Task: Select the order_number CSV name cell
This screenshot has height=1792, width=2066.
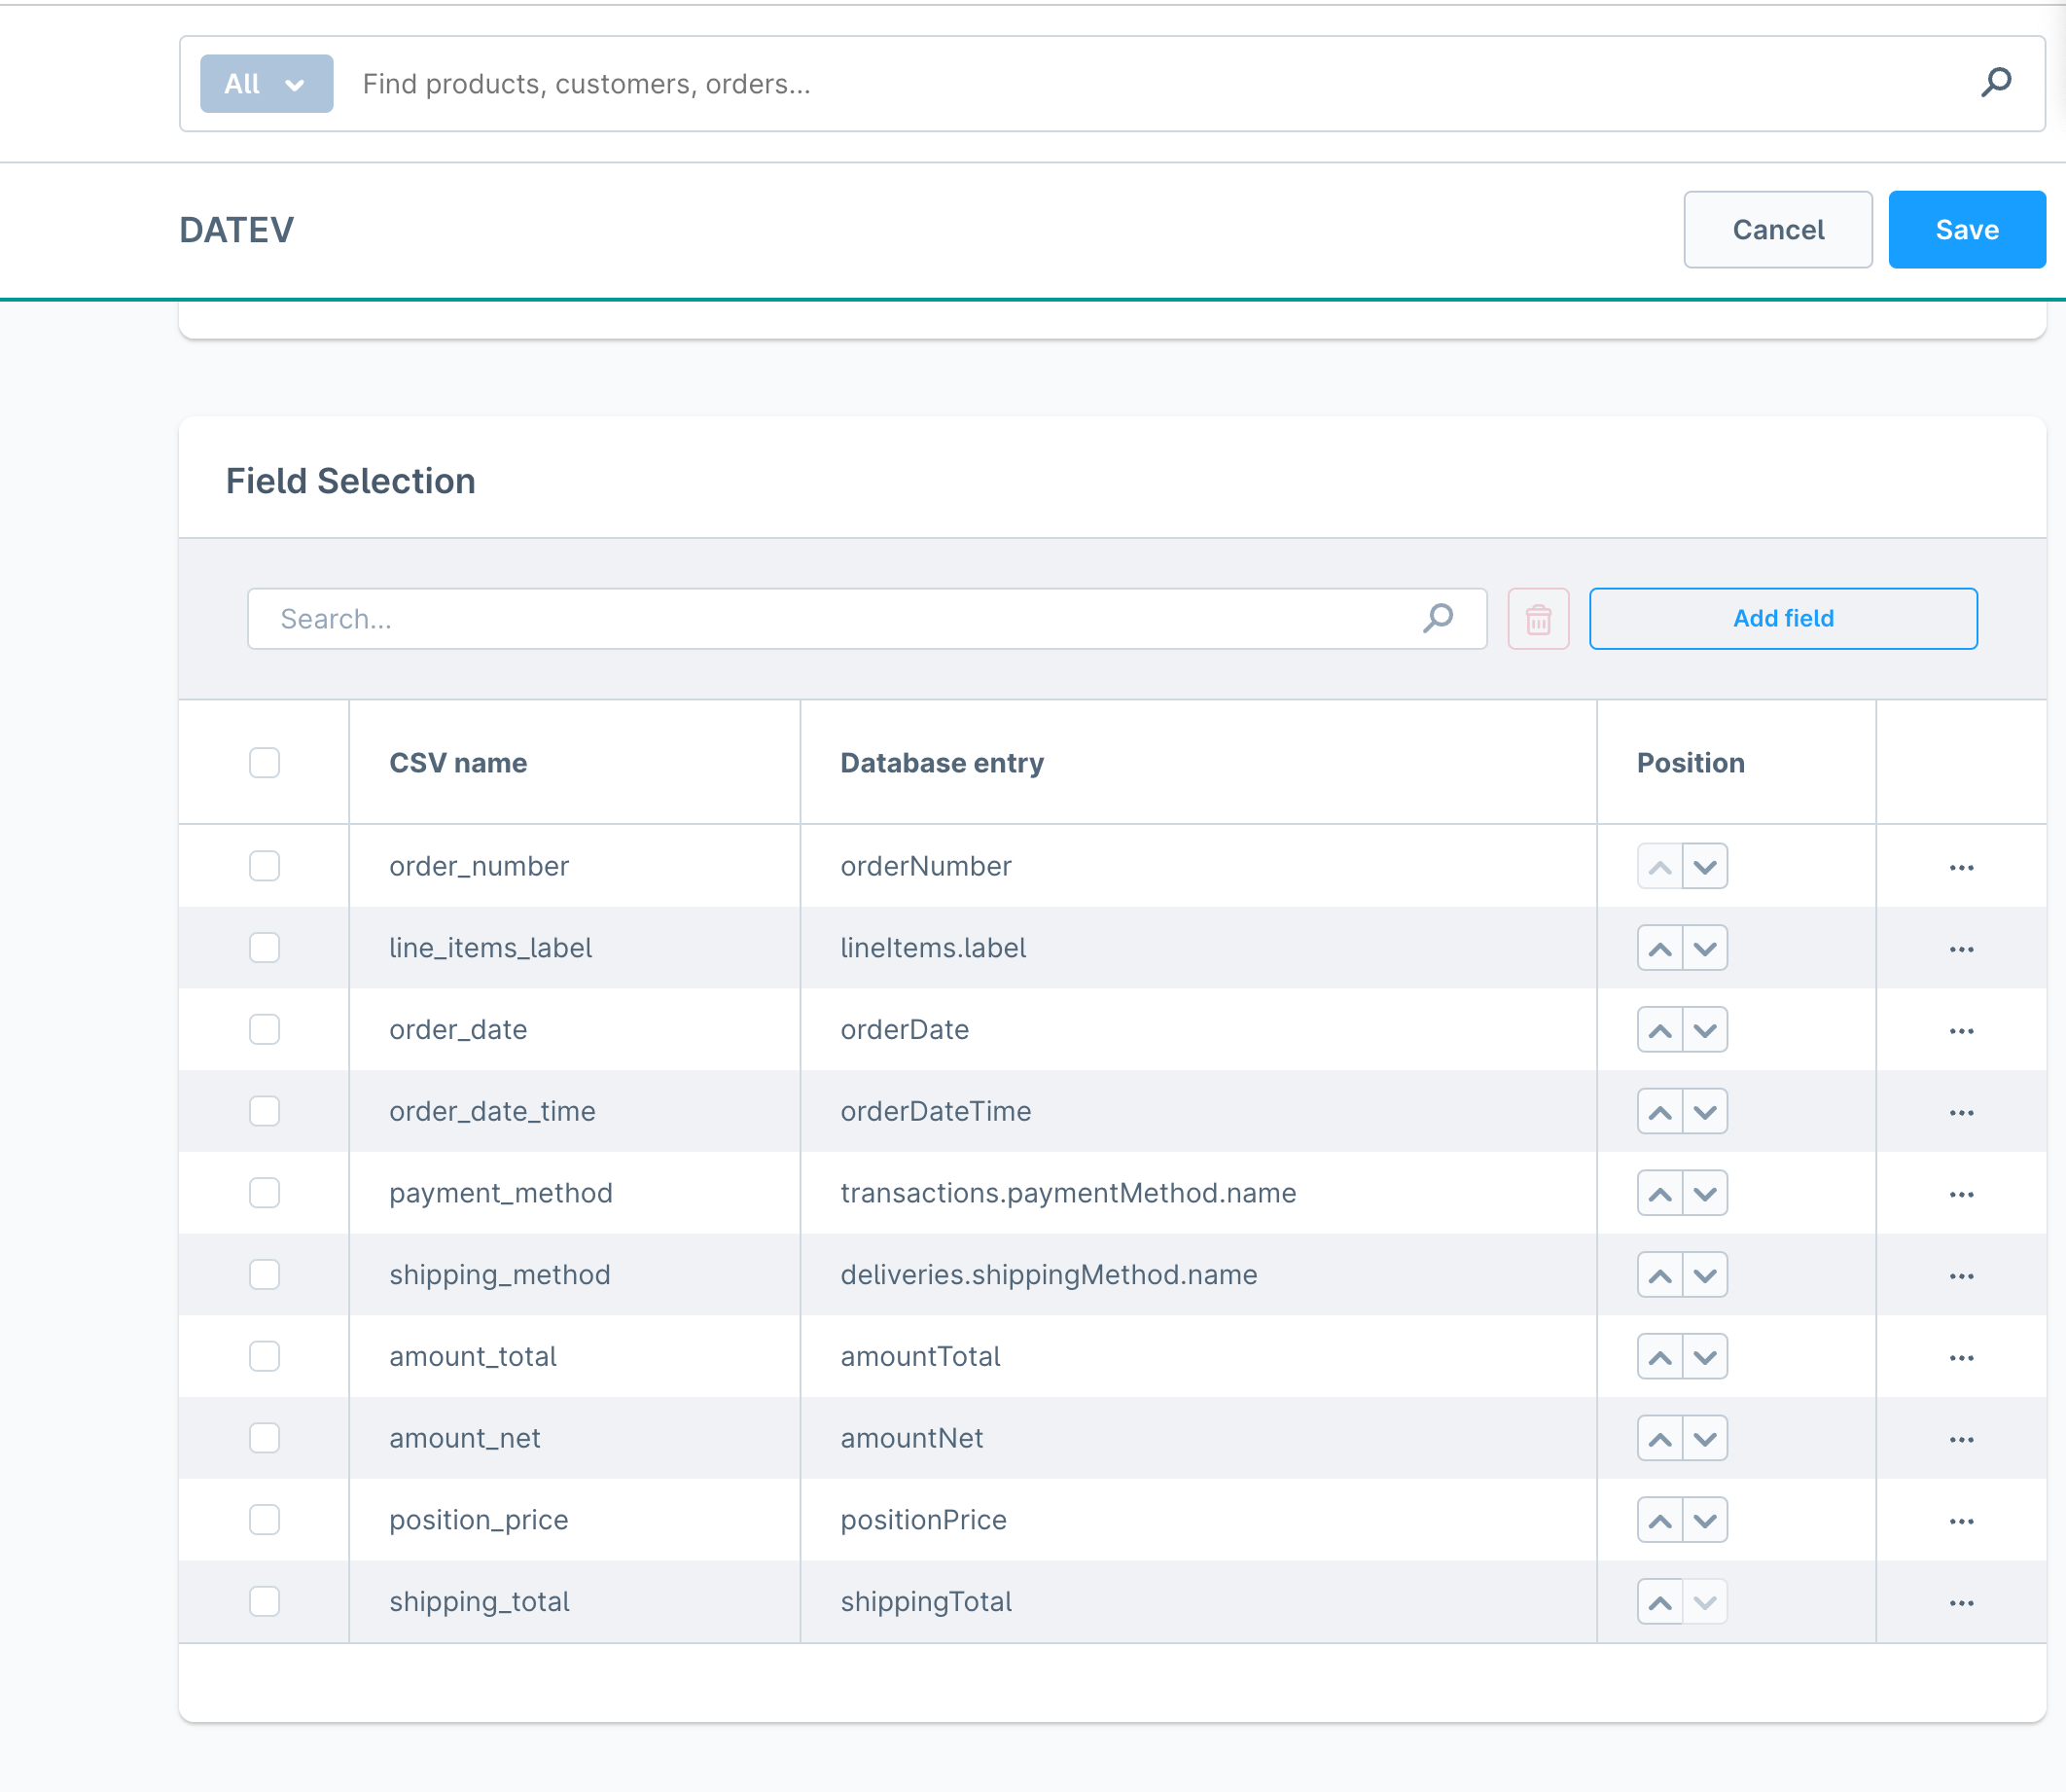Action: point(574,866)
